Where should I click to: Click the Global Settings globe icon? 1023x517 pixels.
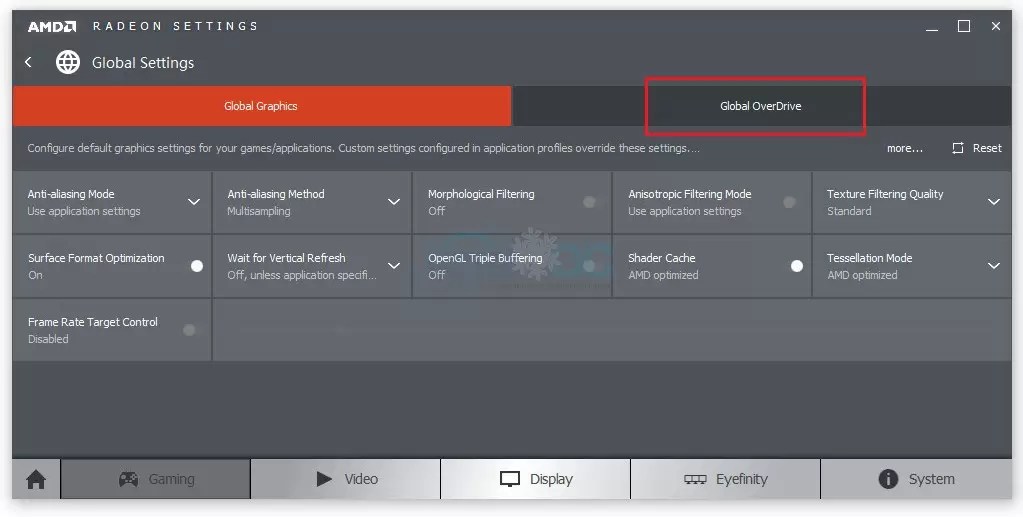68,62
